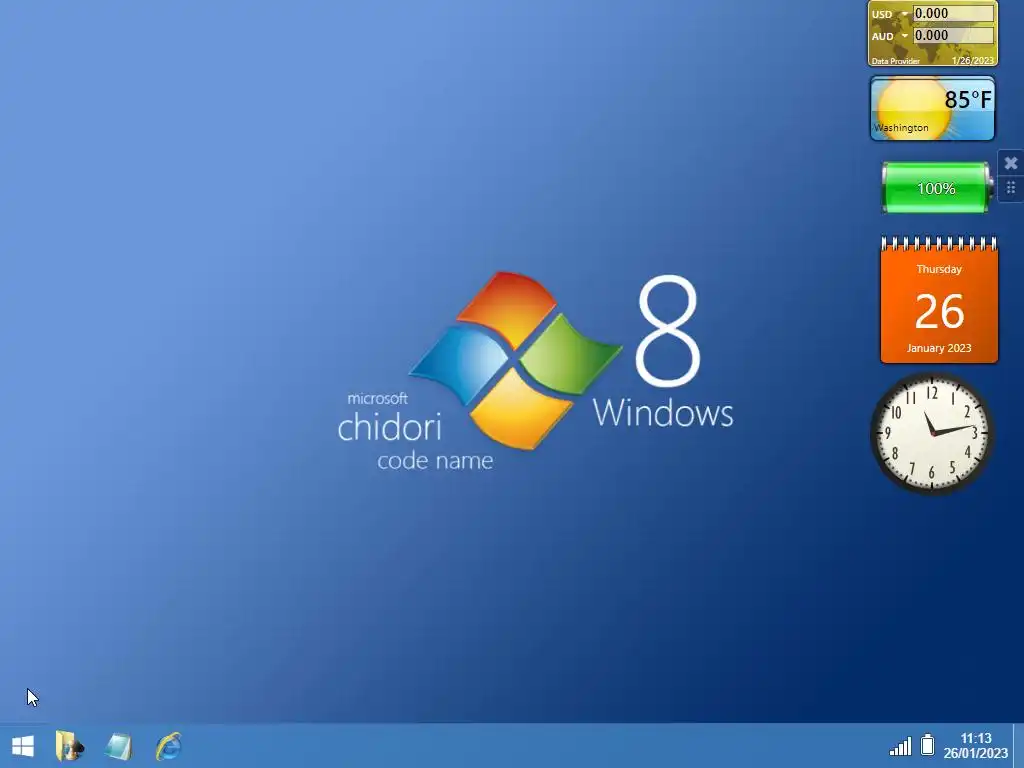Open the Data Provider link
1024x768 pixels.
point(895,61)
